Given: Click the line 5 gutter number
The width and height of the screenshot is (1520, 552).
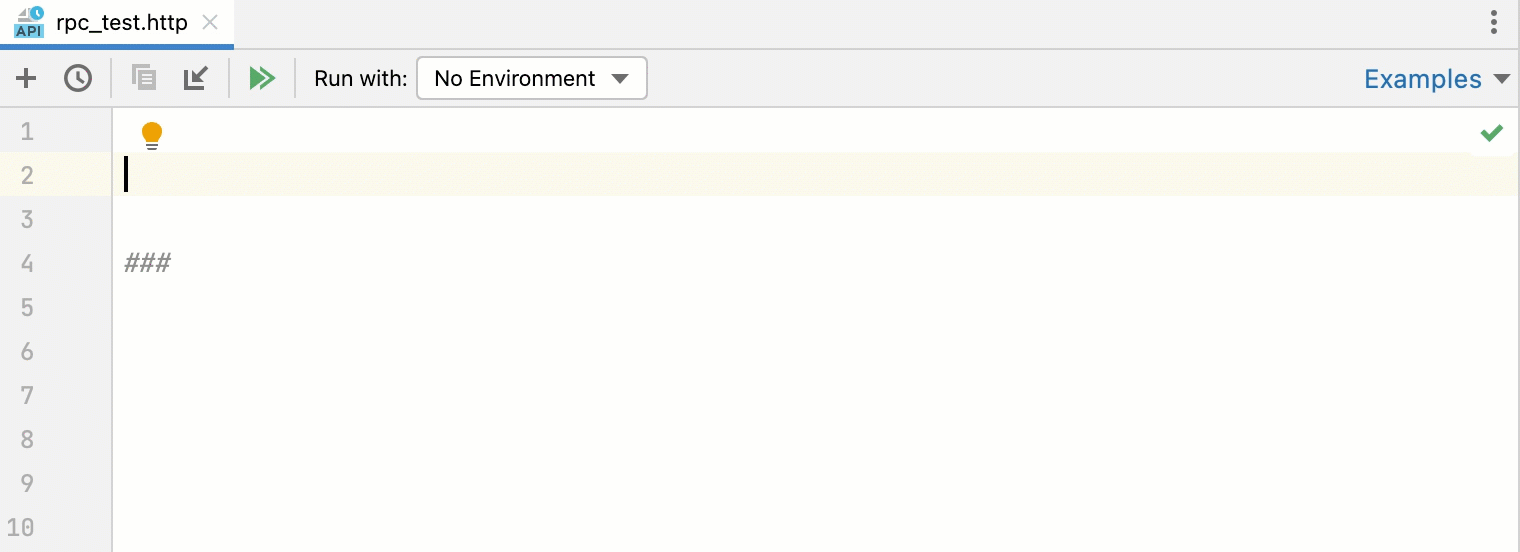Looking at the screenshot, I should click(26, 307).
